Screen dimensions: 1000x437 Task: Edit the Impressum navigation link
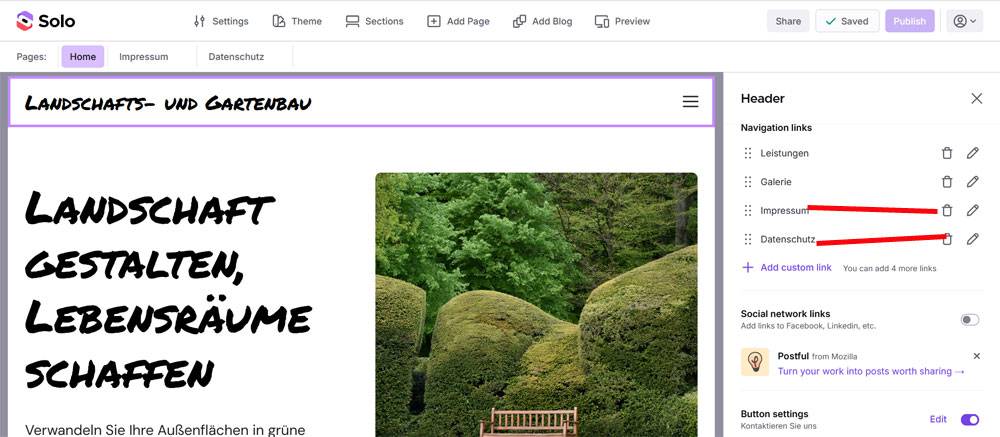972,210
